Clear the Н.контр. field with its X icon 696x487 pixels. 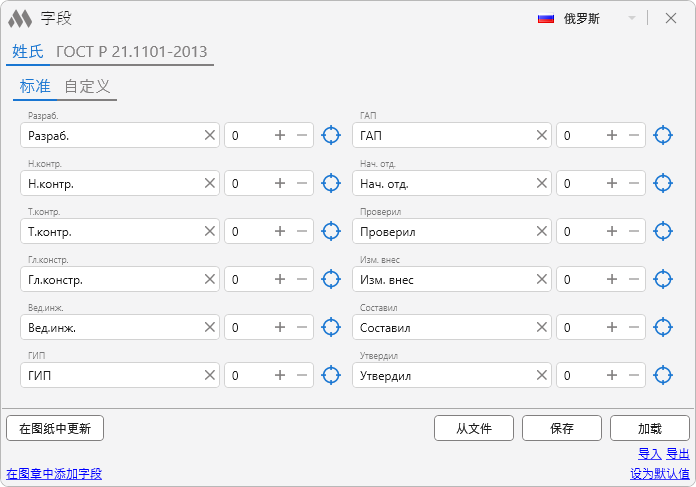point(210,183)
